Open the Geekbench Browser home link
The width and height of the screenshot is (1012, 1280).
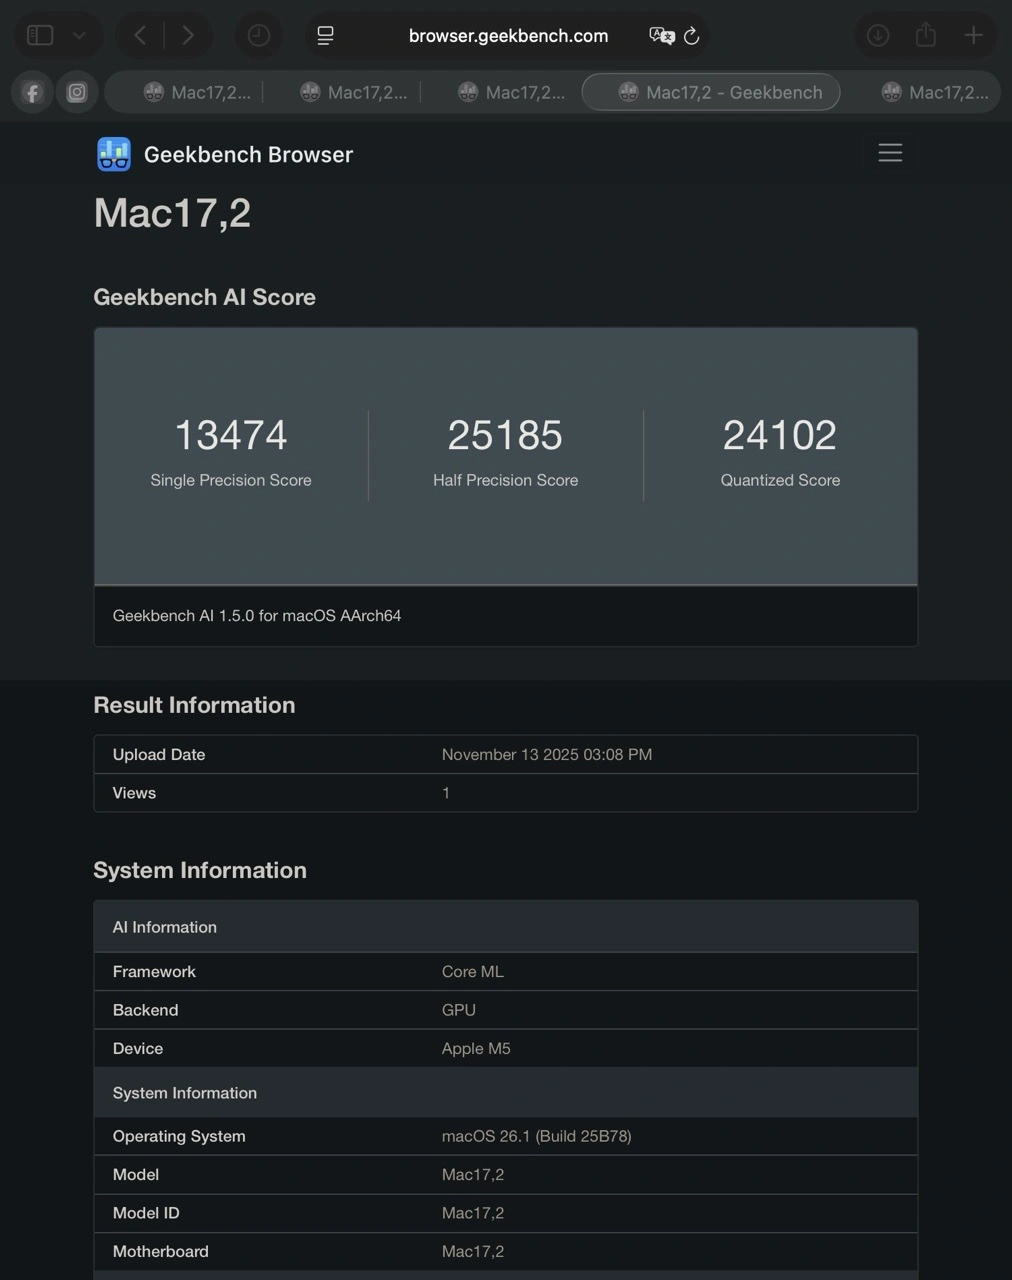click(248, 154)
